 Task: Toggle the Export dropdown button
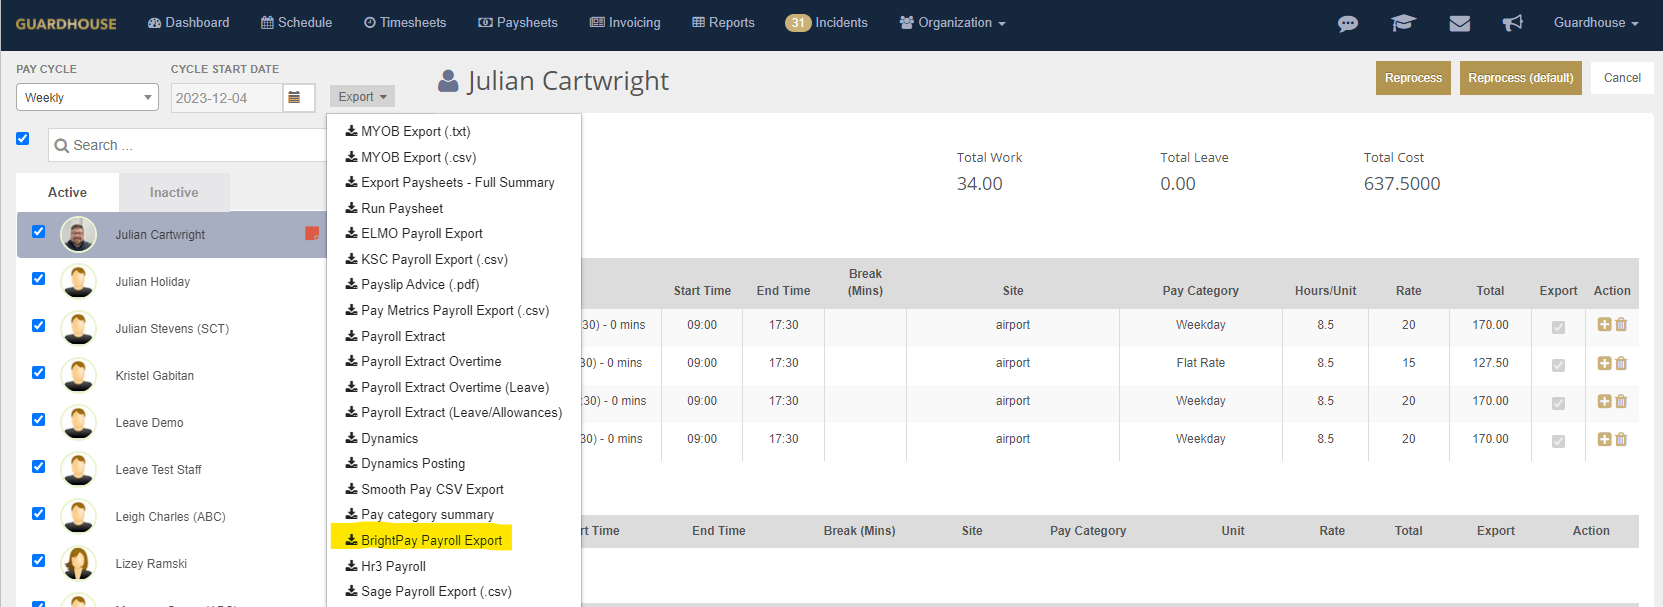[362, 97]
